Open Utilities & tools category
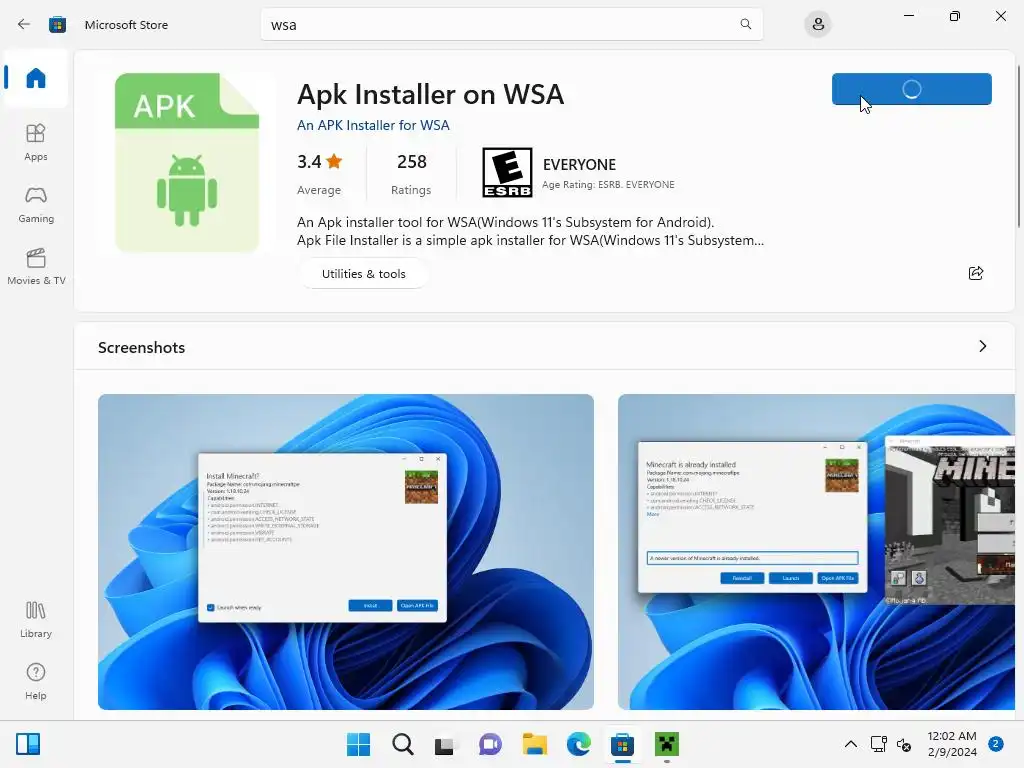The image size is (1024, 768). [x=364, y=274]
